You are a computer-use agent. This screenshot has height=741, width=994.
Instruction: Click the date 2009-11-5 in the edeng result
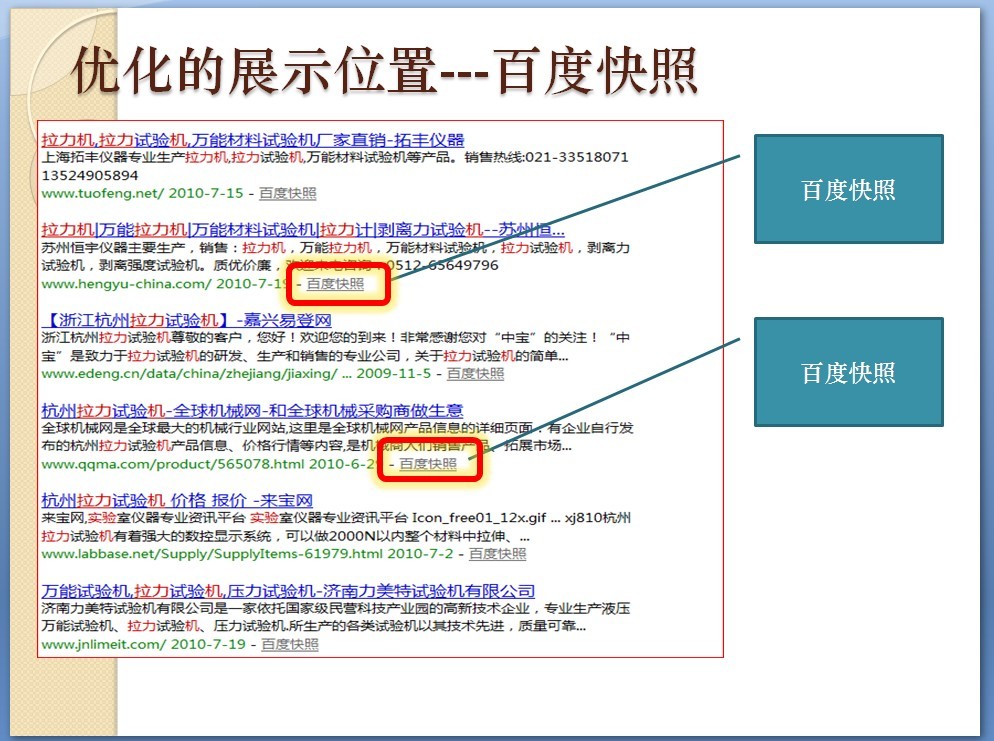pyautogui.click(x=394, y=374)
